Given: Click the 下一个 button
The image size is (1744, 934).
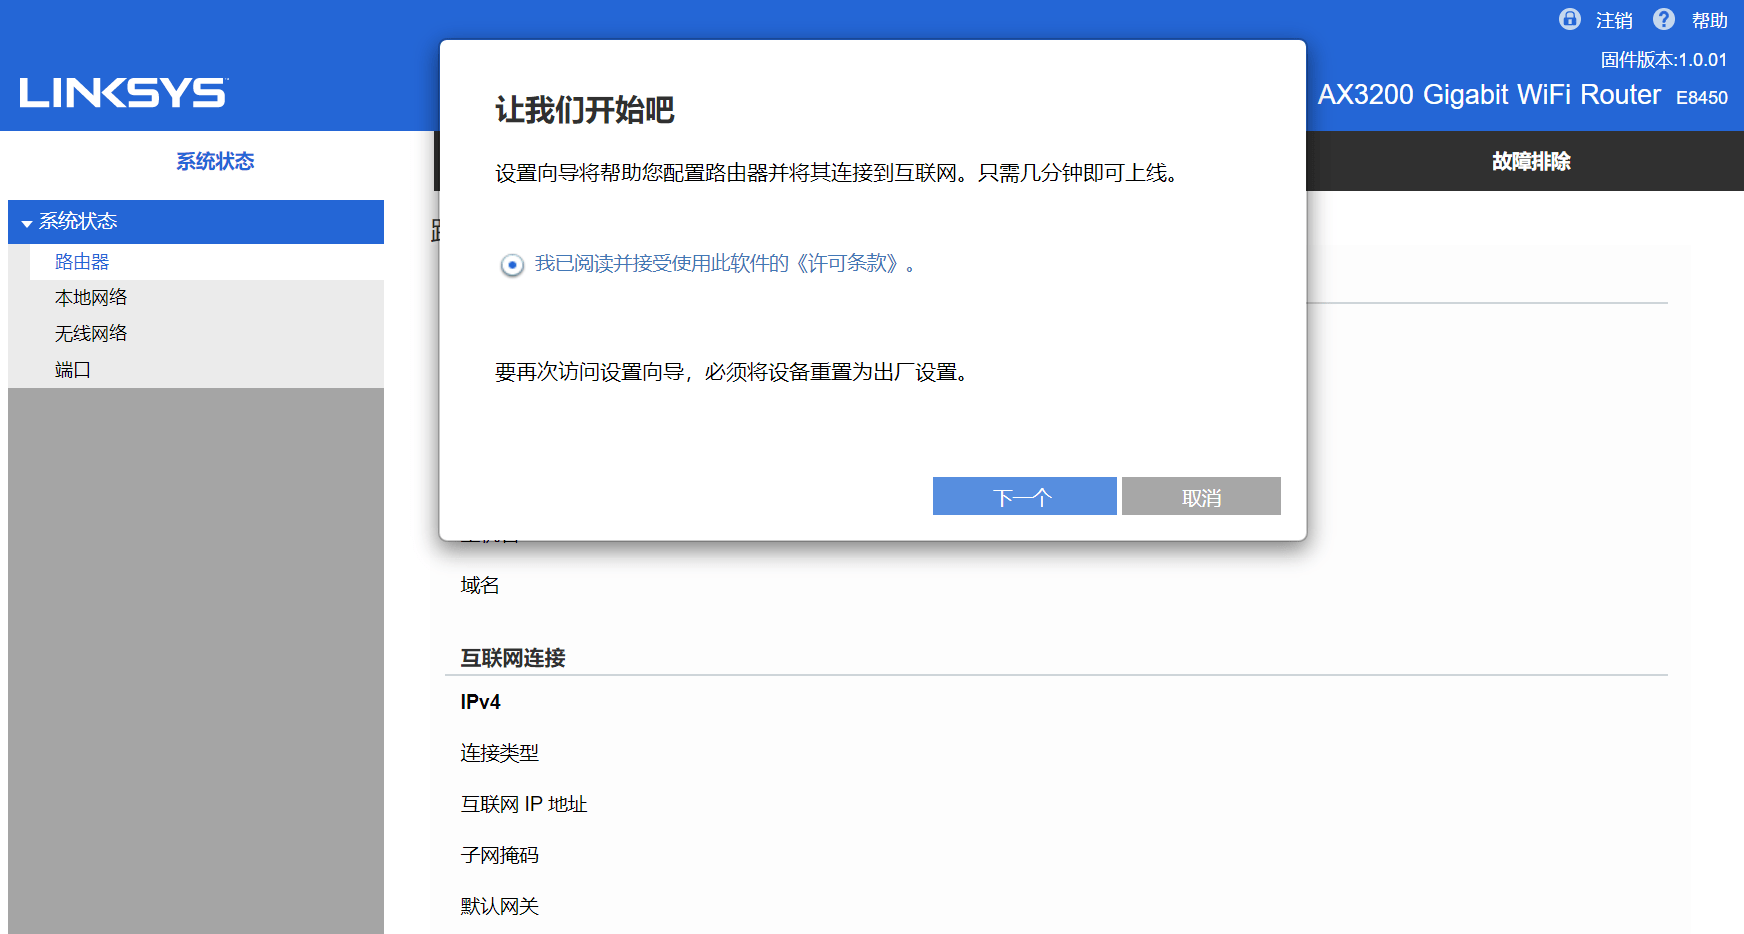Looking at the screenshot, I should pos(1024,497).
